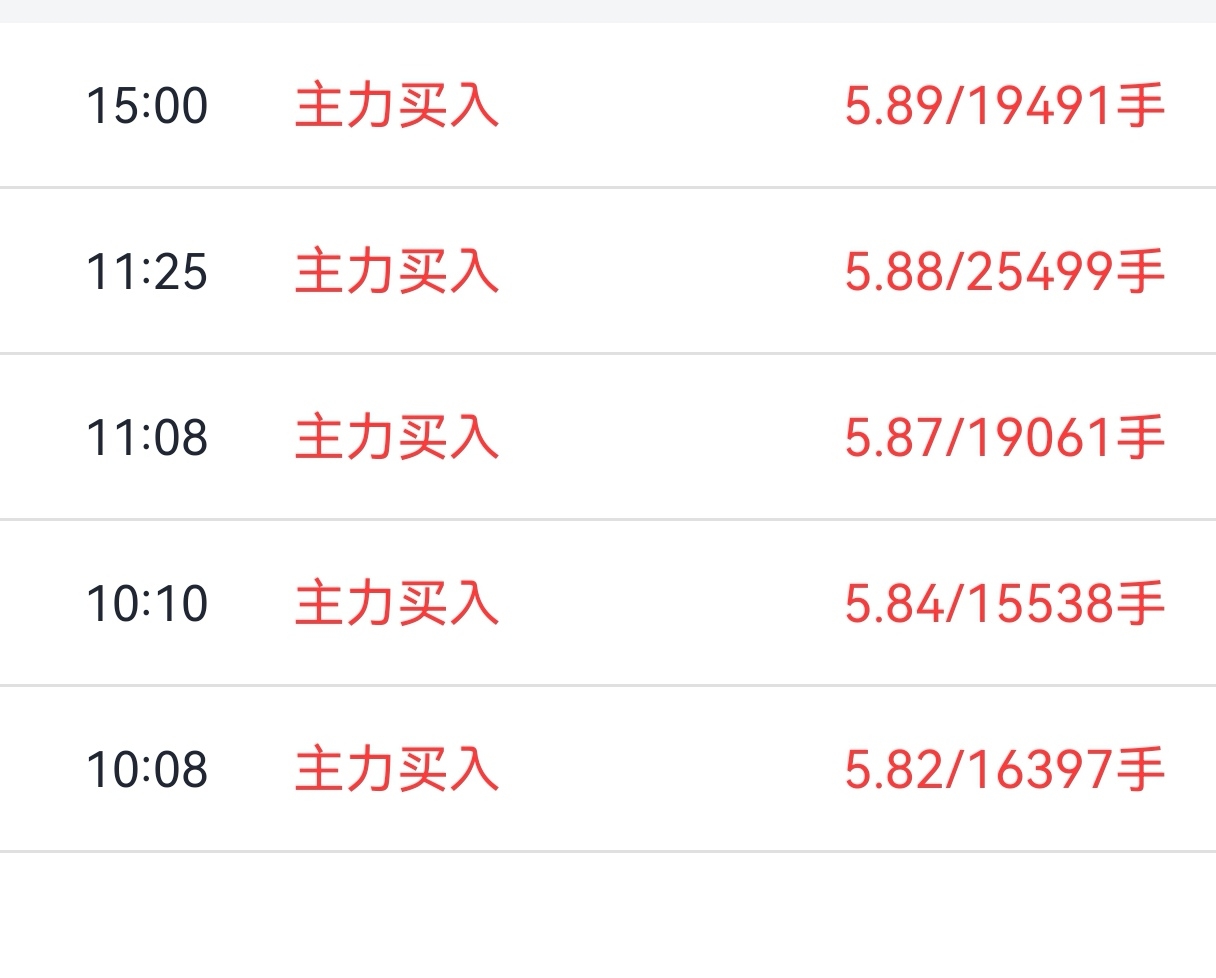Tap the 11:25 timestamp
The image size is (1216, 978).
pyautogui.click(x=147, y=272)
